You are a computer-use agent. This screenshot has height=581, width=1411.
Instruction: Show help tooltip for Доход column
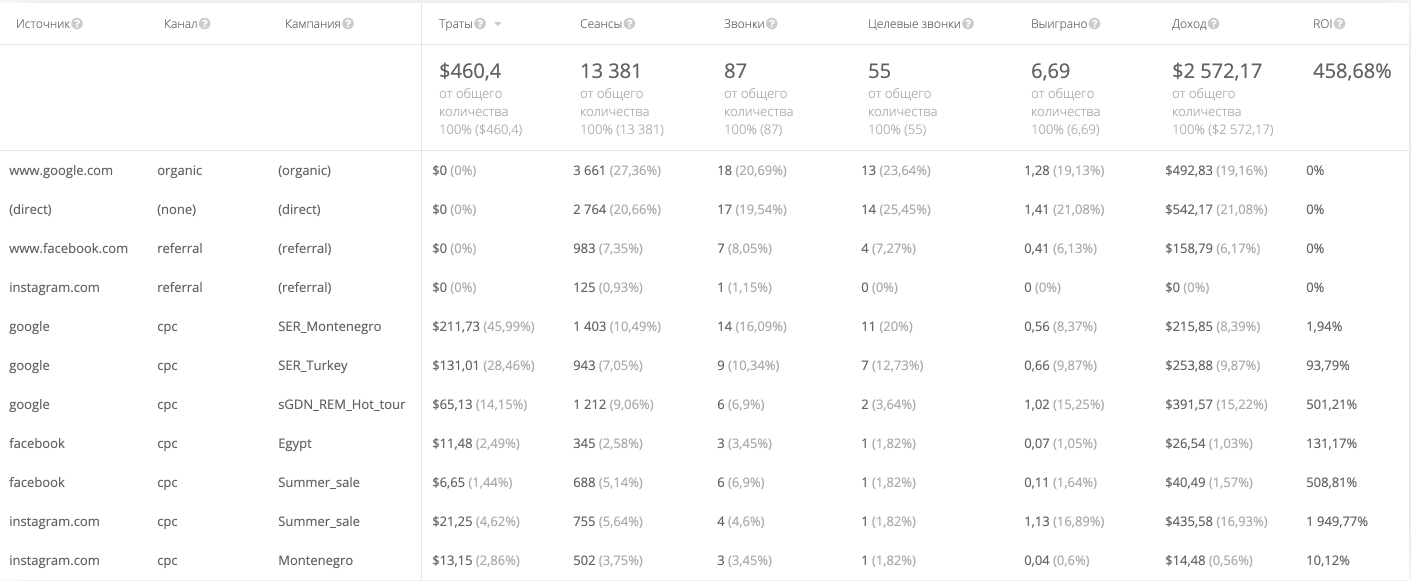tap(1214, 24)
